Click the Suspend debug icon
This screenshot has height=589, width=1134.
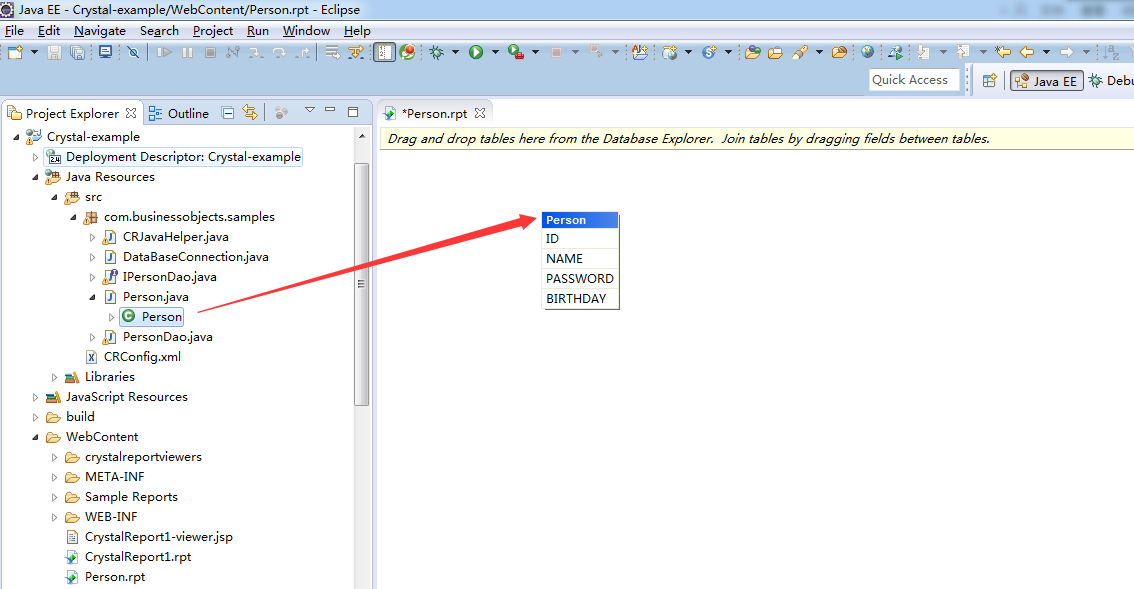pyautogui.click(x=187, y=52)
